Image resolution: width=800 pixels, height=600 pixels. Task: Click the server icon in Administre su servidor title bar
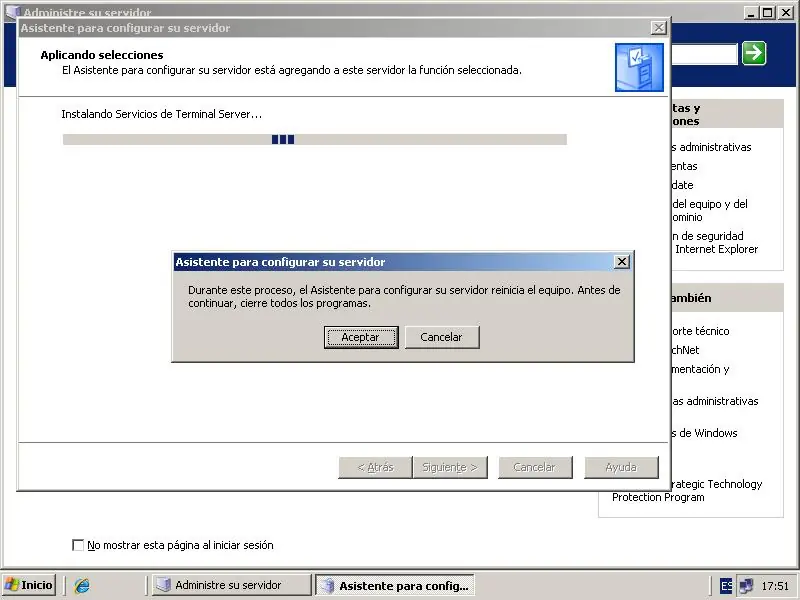12,12
